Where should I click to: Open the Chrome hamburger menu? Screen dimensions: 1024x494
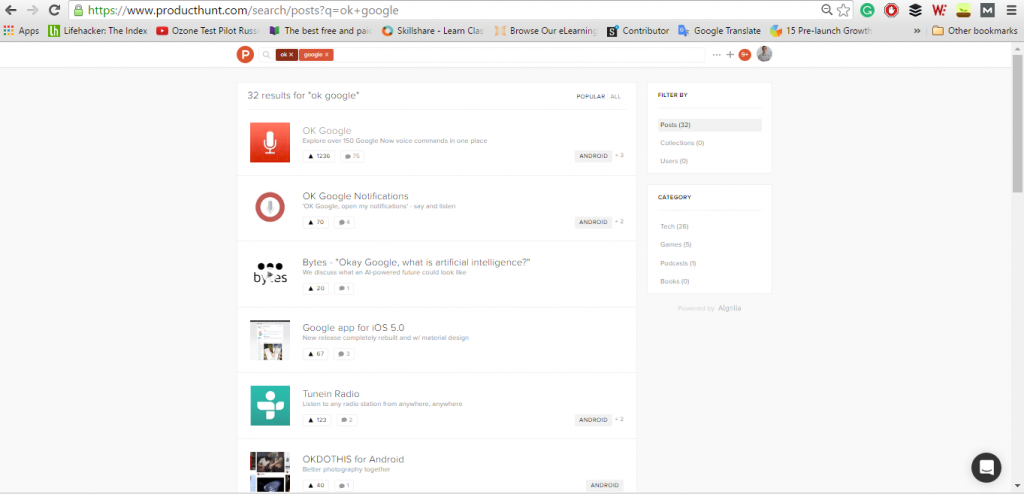coord(1011,10)
